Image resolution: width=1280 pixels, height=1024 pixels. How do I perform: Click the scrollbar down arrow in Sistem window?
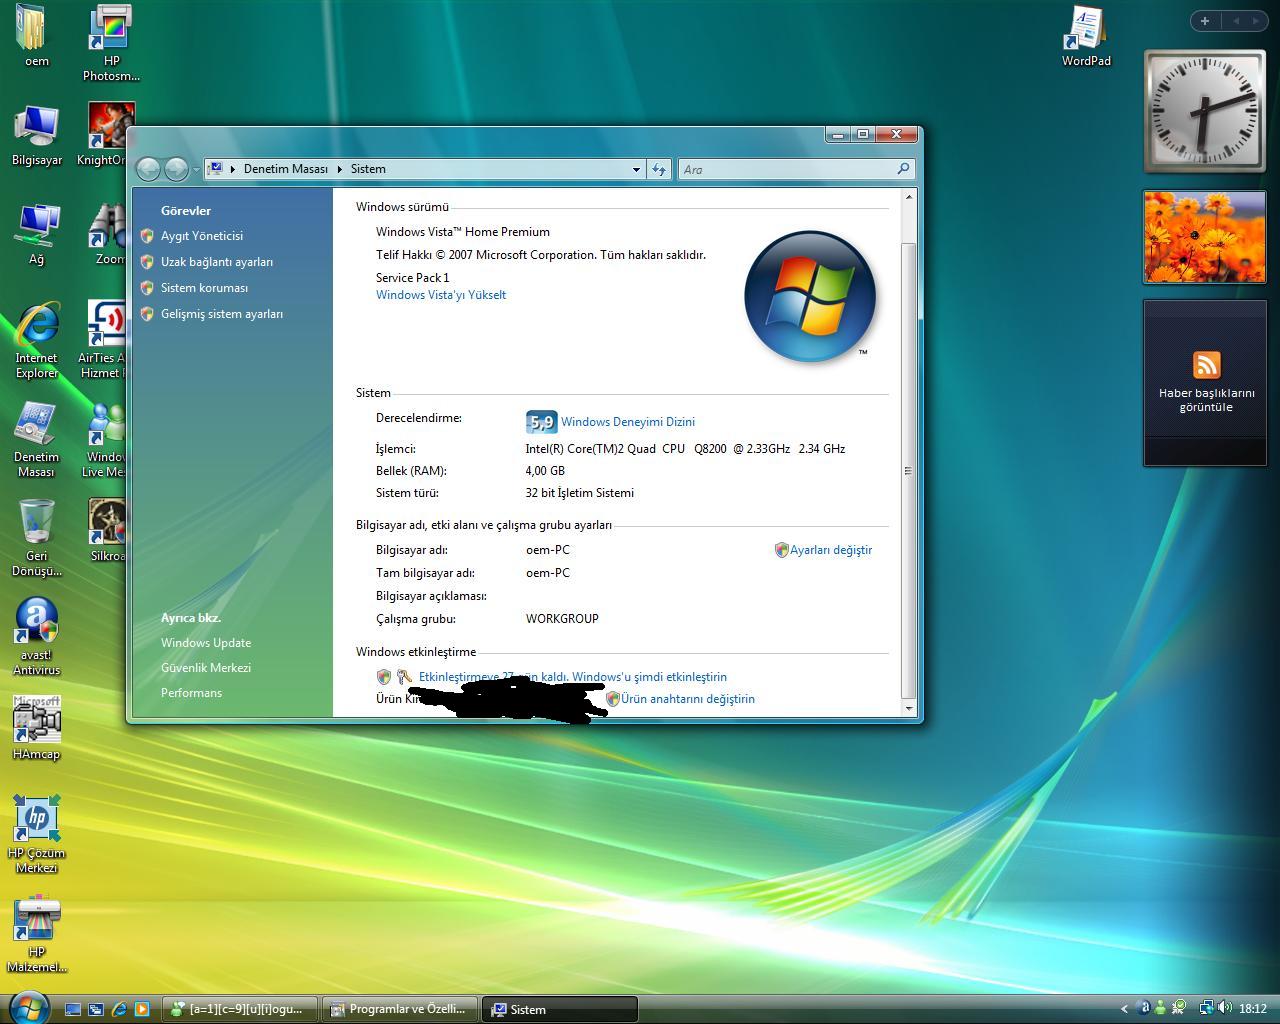tap(908, 708)
